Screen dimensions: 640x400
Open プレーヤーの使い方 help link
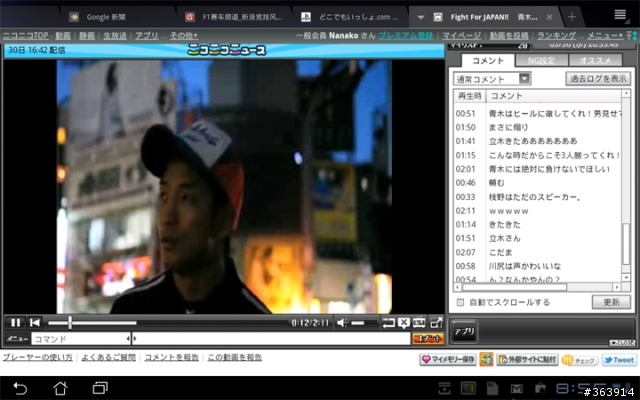38,358
